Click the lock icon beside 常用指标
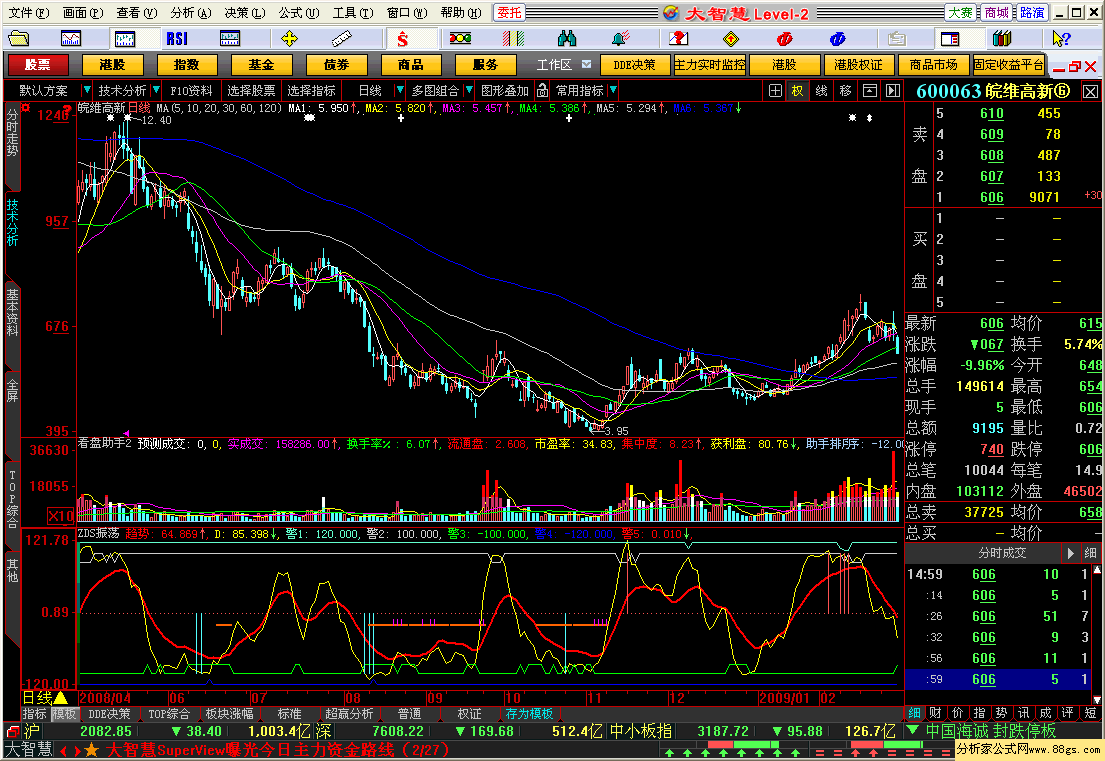 (542, 90)
